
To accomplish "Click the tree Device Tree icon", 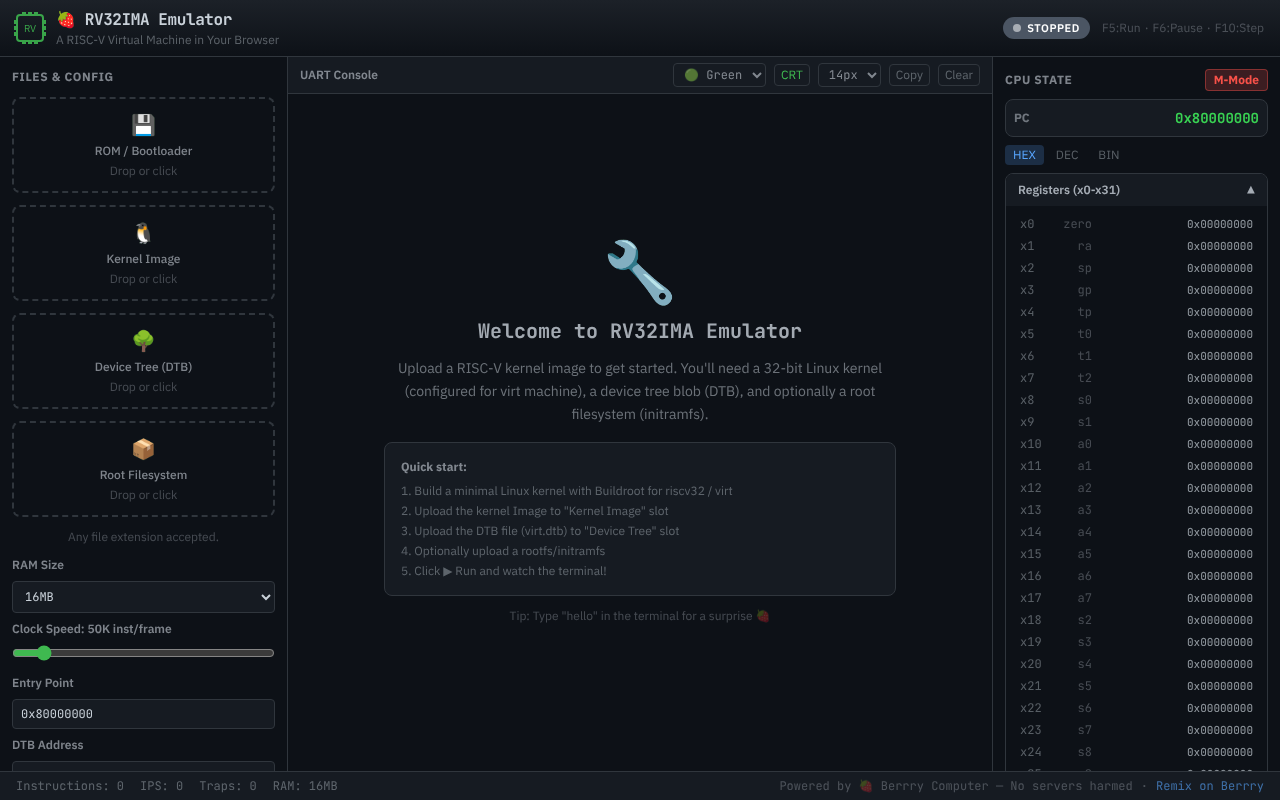I will point(143,341).
